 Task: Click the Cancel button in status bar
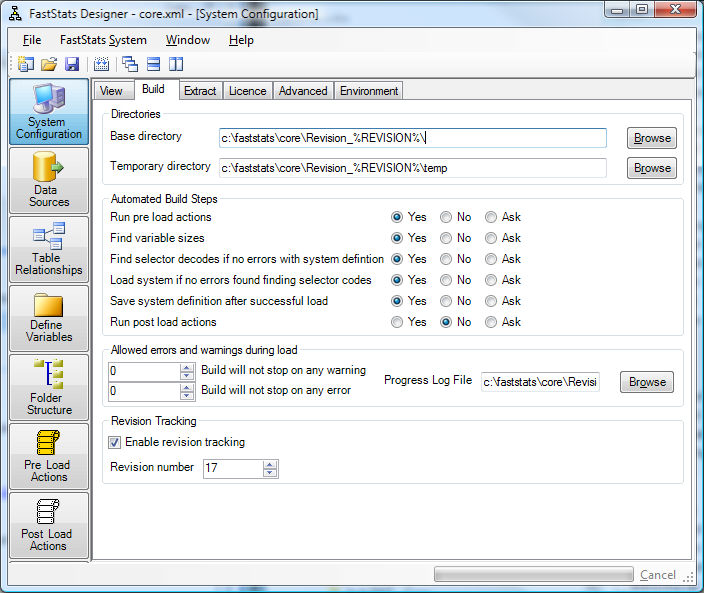[658, 575]
